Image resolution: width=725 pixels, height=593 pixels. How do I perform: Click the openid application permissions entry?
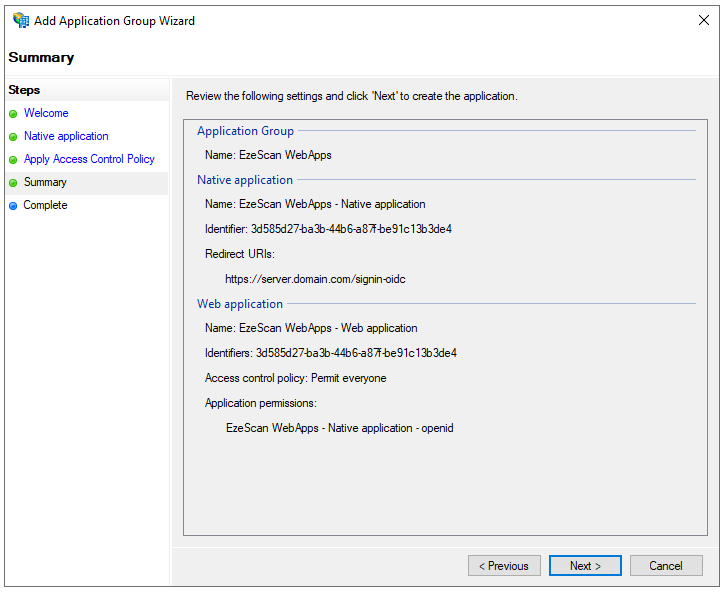point(339,428)
